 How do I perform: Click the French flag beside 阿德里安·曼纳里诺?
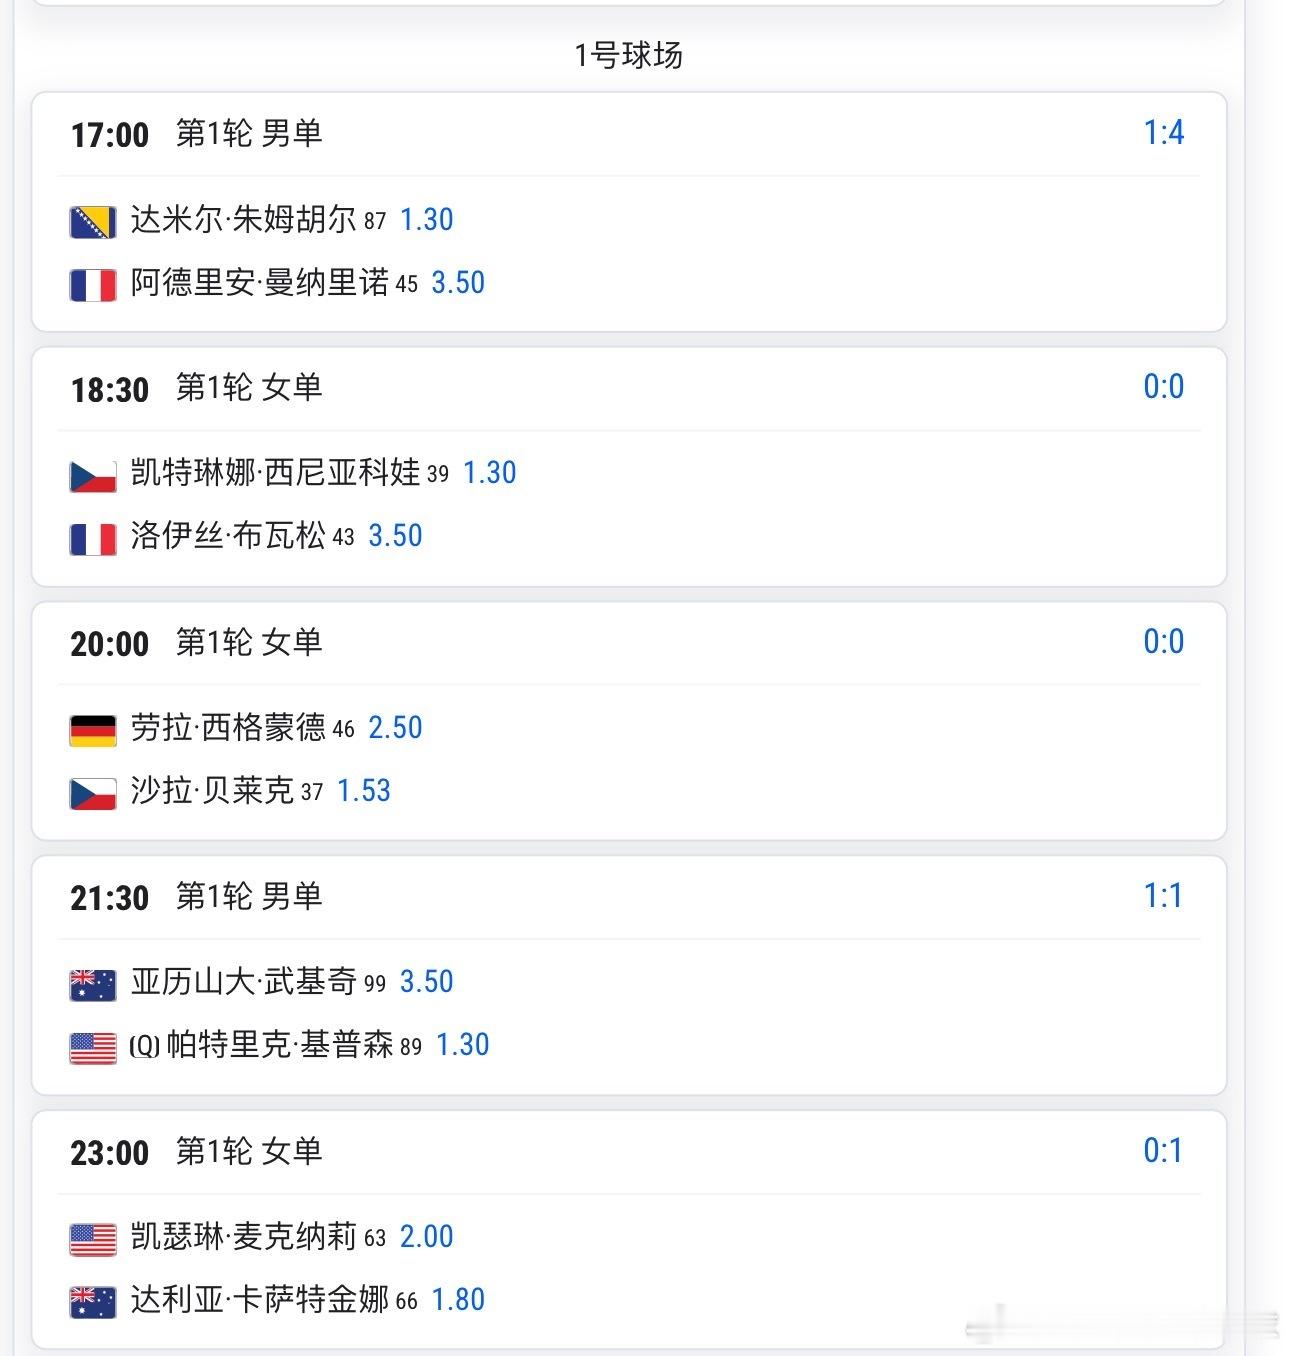(x=93, y=285)
